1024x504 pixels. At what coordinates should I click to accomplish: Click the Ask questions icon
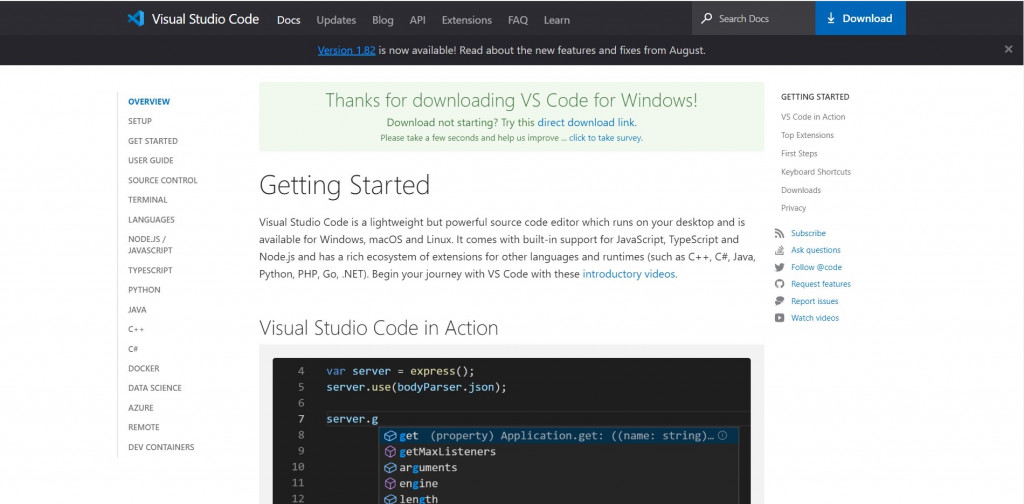coord(779,250)
